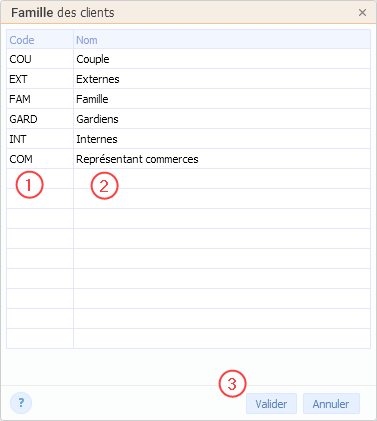
Task: Select the Internes name cell
Action: pos(222,139)
